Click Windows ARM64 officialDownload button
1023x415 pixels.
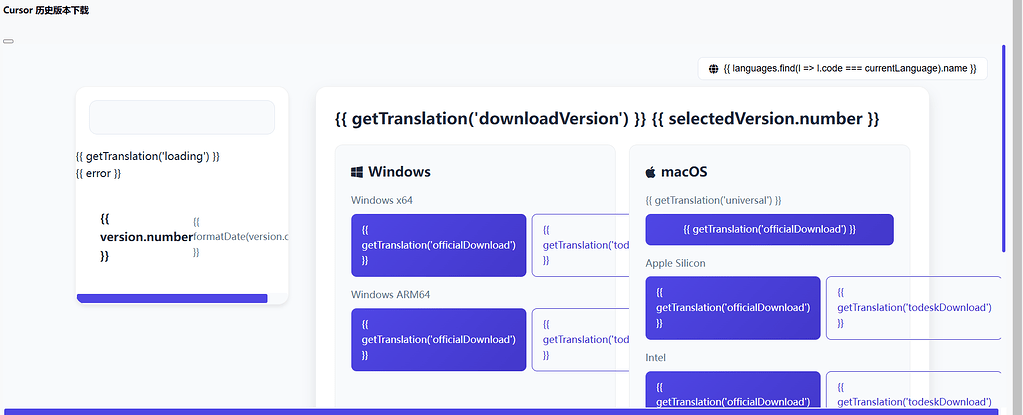coord(438,339)
